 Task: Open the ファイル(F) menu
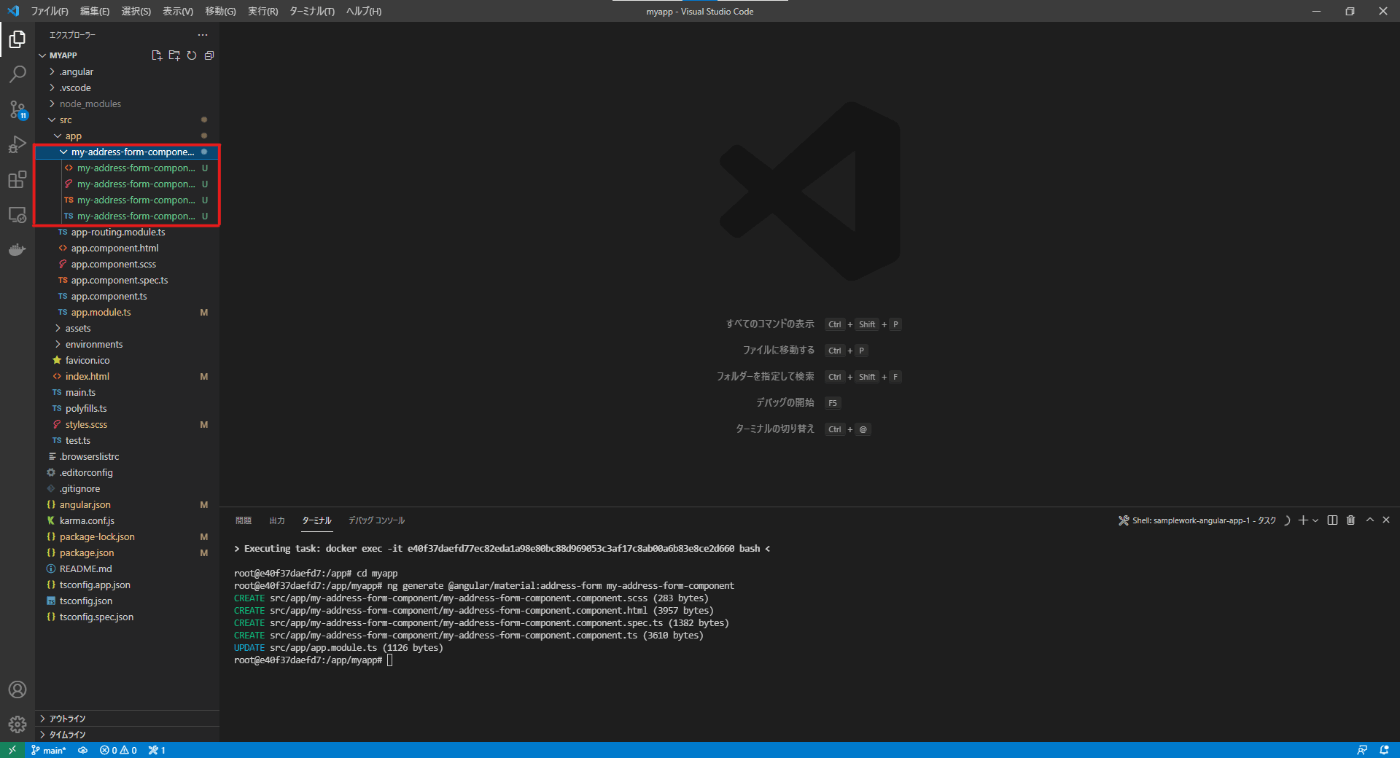(50, 11)
